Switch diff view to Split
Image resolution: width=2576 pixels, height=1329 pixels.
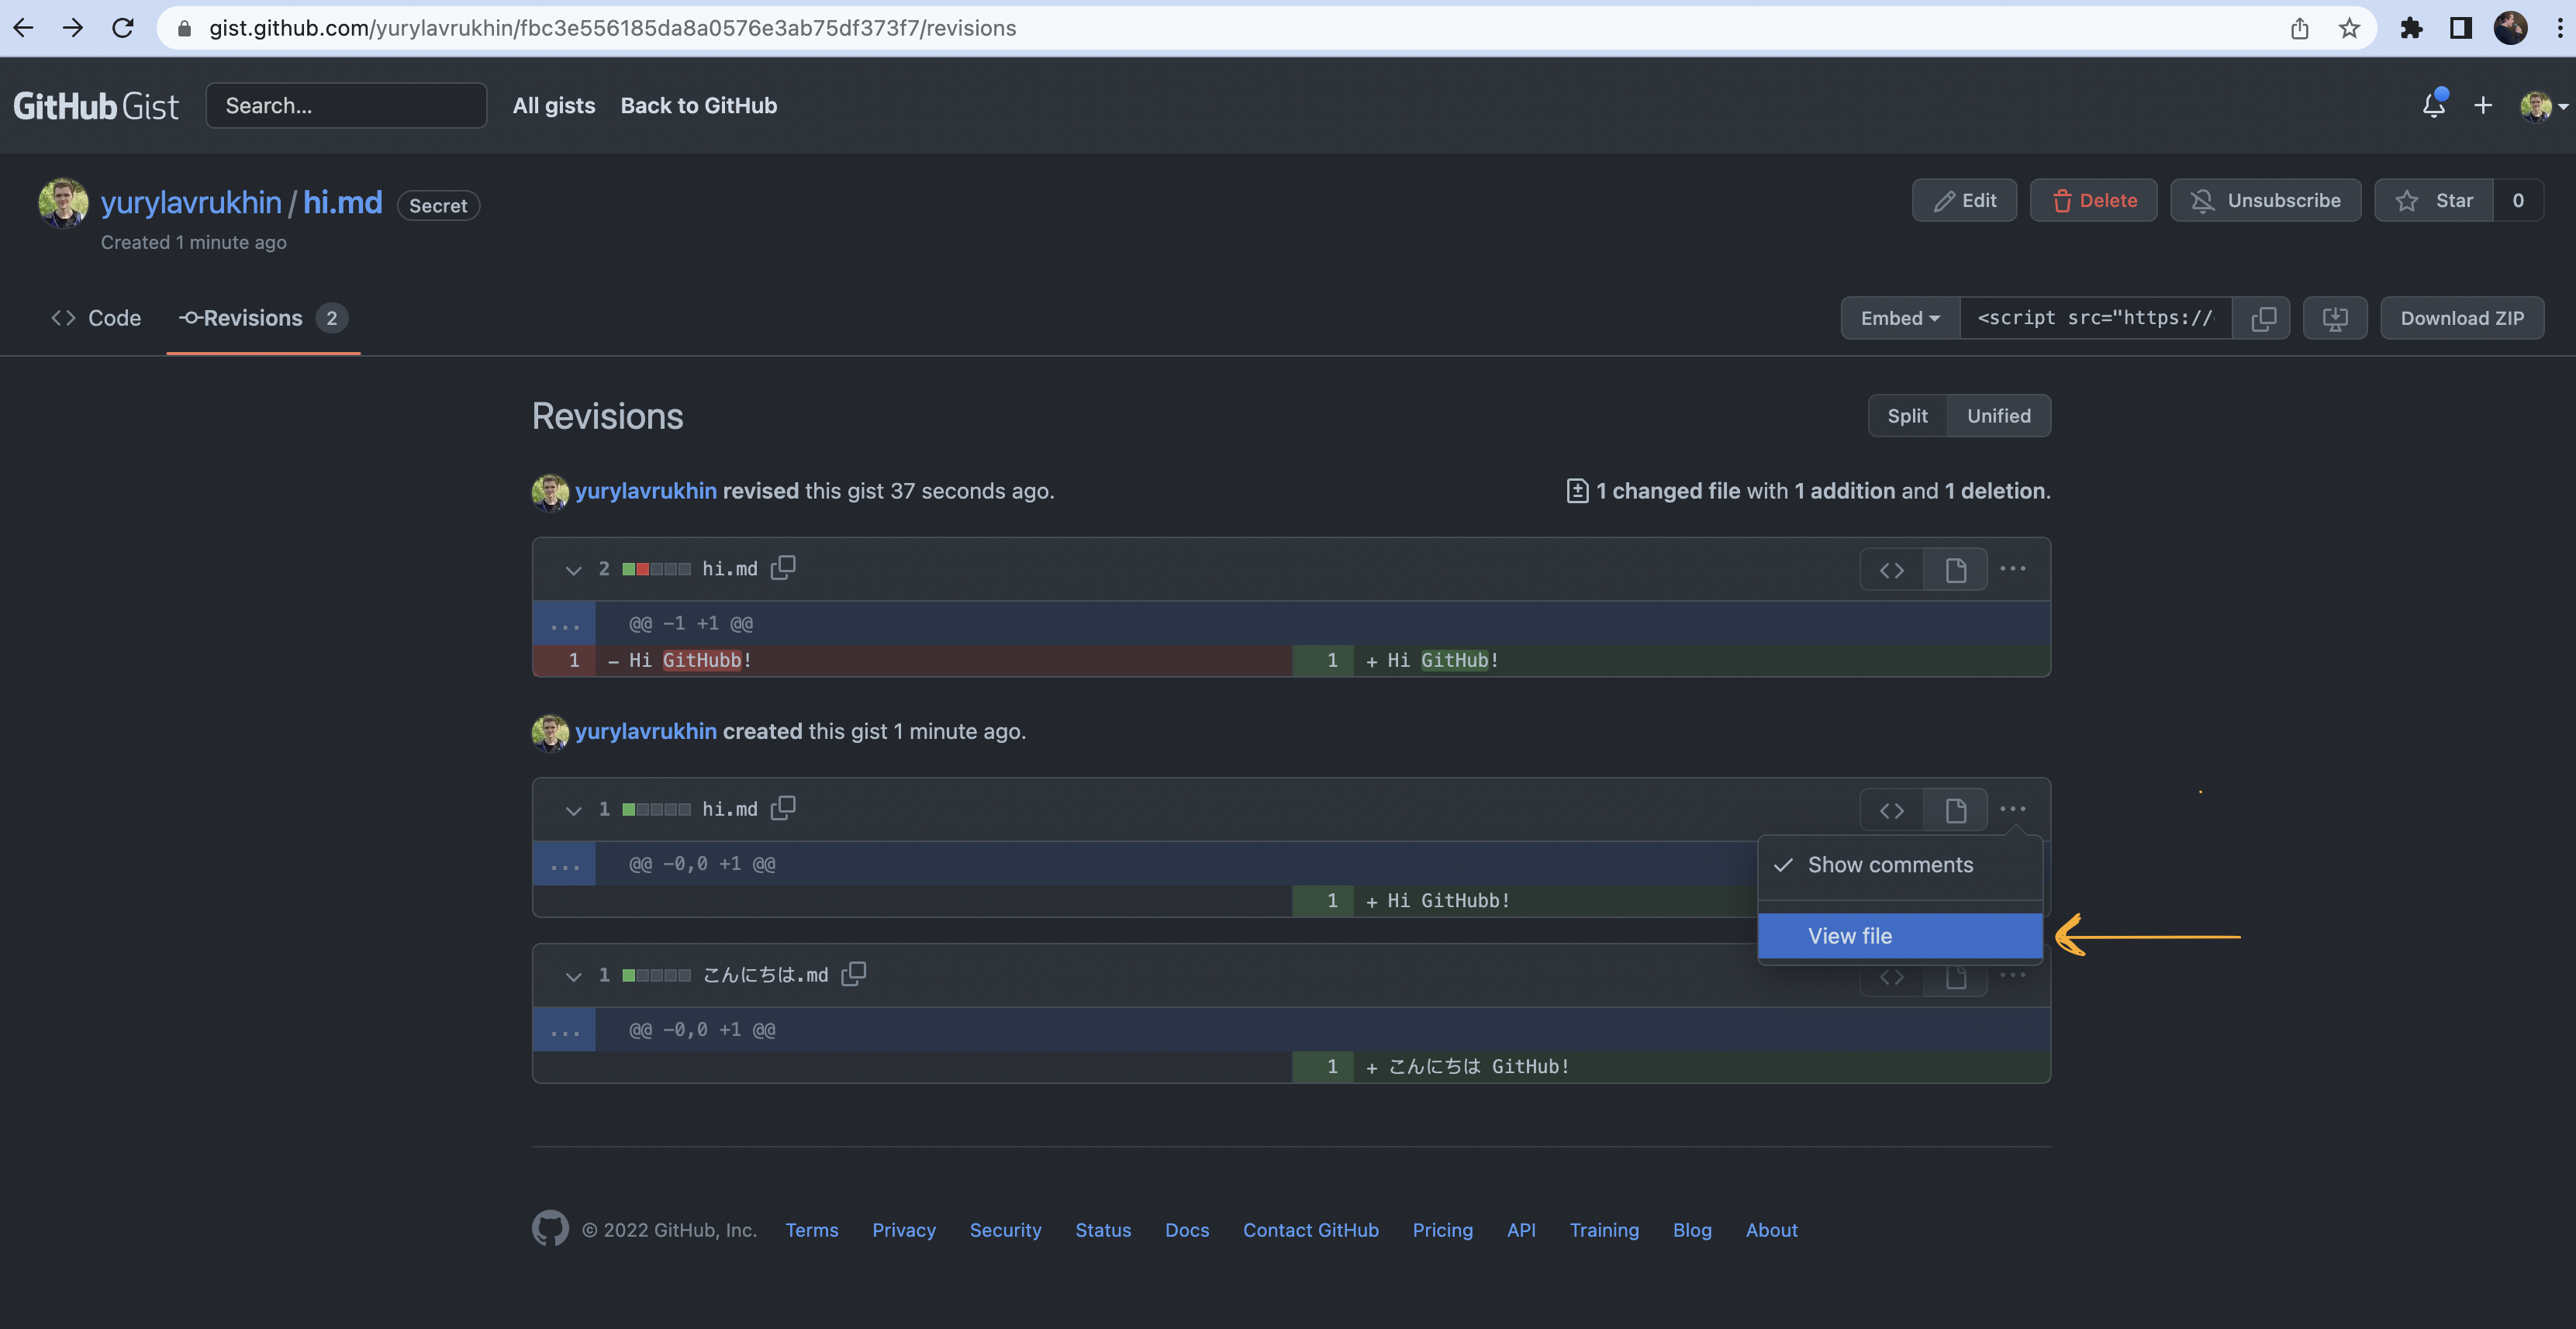point(1906,415)
